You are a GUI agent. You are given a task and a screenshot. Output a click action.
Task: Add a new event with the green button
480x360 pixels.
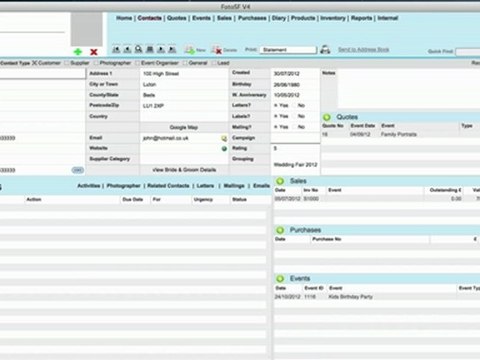coord(280,279)
